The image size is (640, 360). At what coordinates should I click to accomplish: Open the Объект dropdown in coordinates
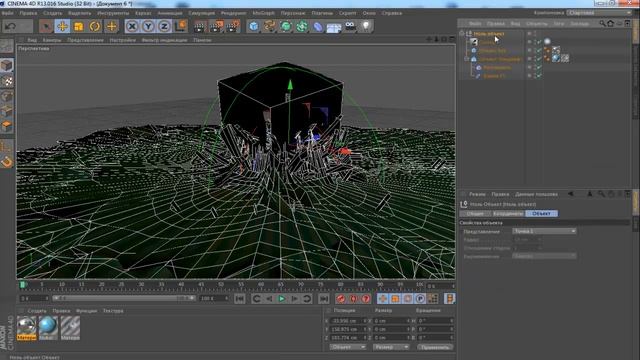tap(348, 347)
